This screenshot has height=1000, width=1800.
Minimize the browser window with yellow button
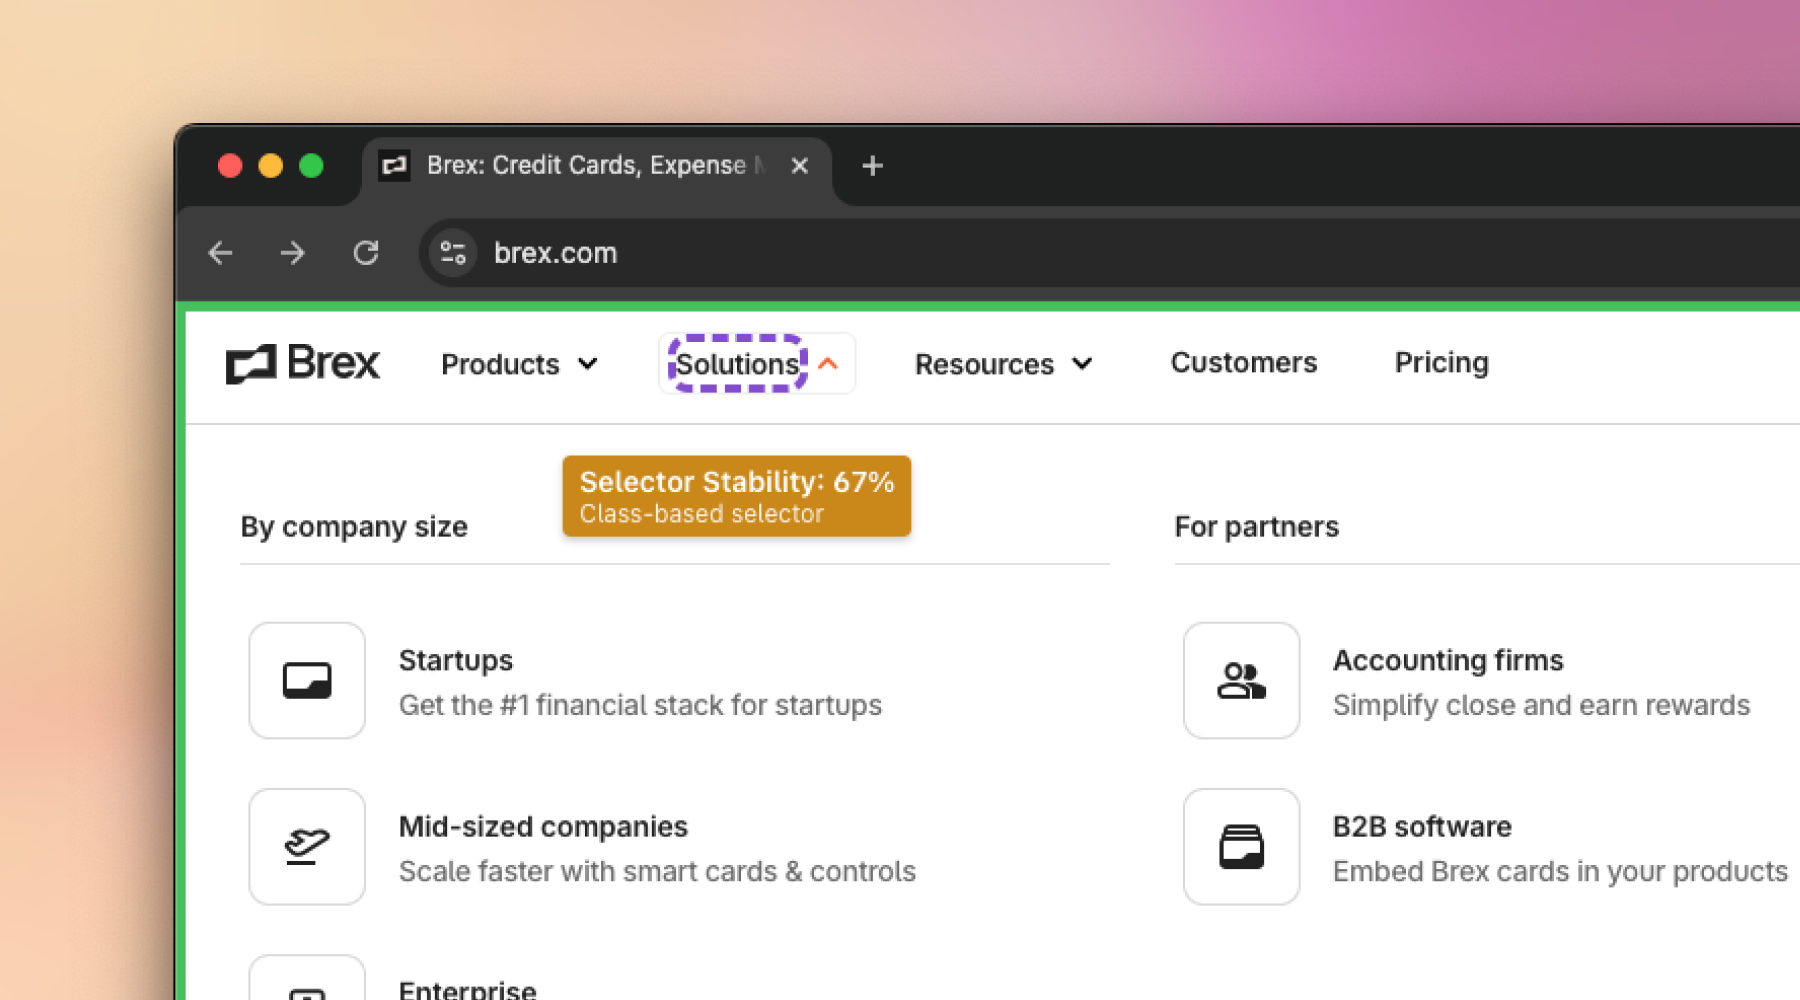(271, 165)
